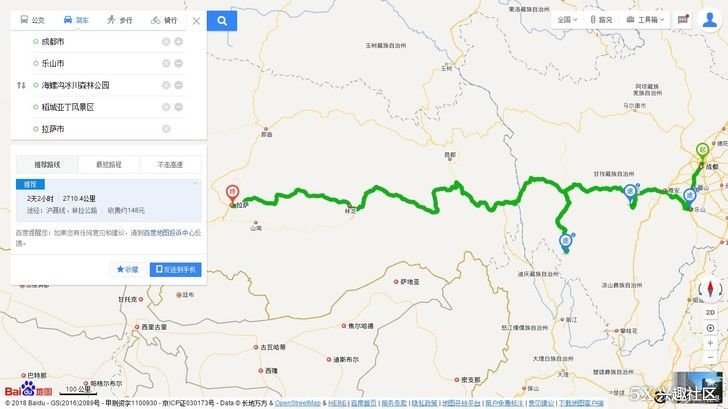Switch to the 步行 walking mode tab

pos(119,20)
